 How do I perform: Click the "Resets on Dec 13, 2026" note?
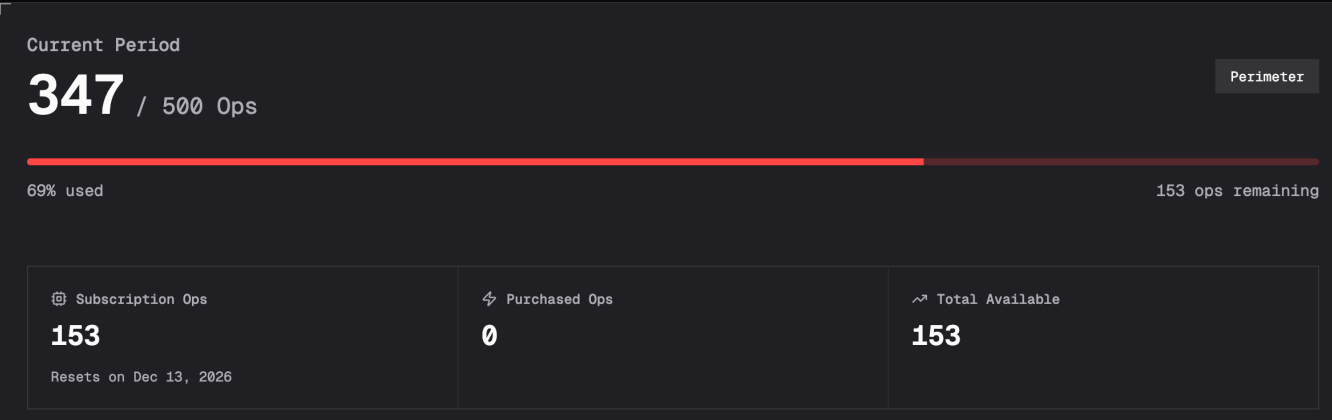tap(141, 377)
